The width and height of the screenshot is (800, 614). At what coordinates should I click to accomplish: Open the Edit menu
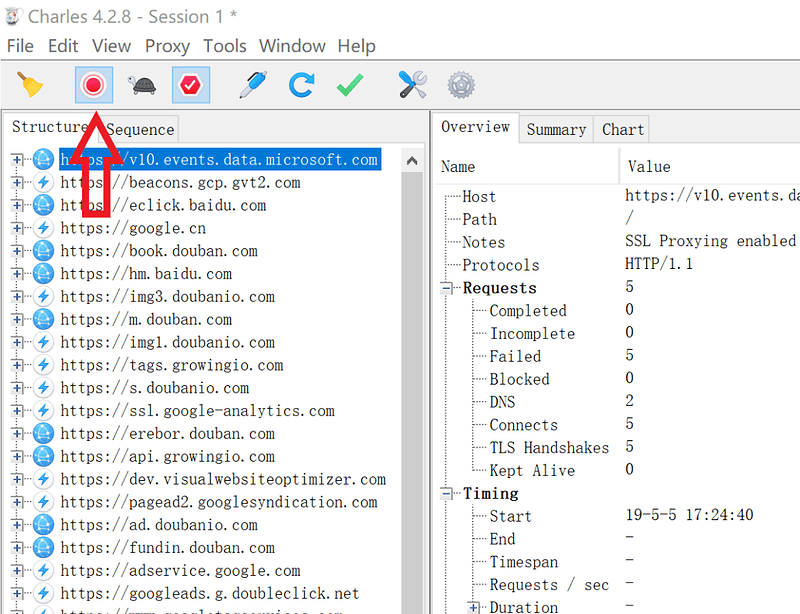point(63,46)
